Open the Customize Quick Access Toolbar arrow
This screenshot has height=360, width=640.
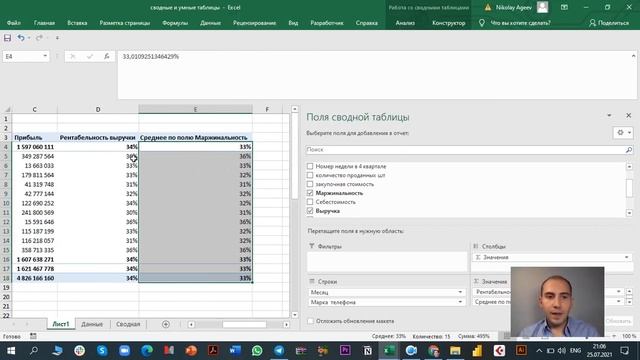[x=57, y=38]
